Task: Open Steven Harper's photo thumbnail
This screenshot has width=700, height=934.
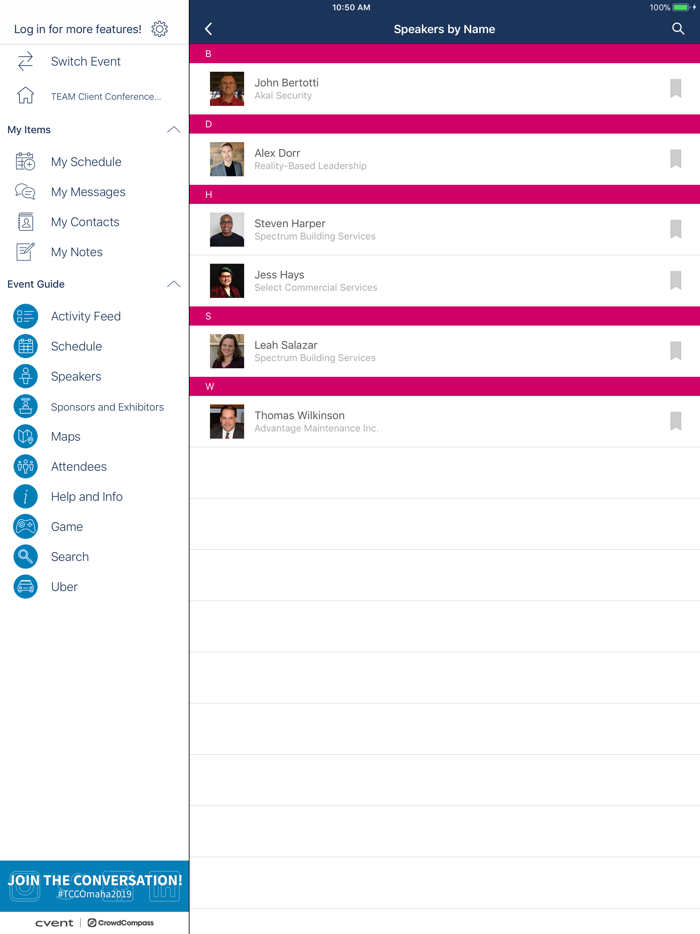Action: point(227,229)
